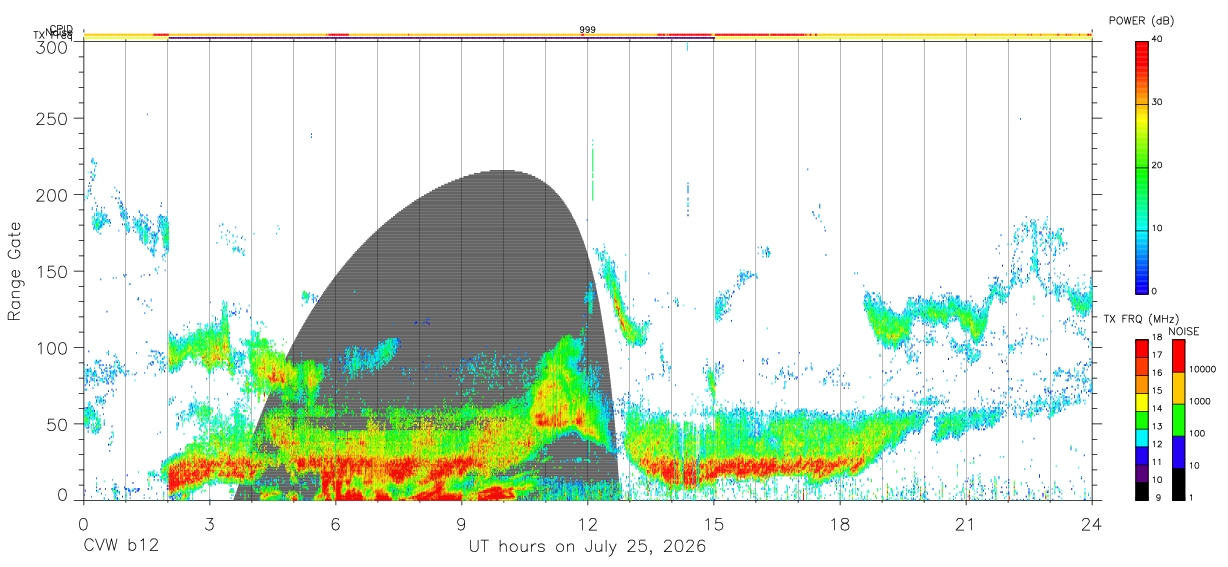Click the red segment of the TX FRQ color bar

1141,347
